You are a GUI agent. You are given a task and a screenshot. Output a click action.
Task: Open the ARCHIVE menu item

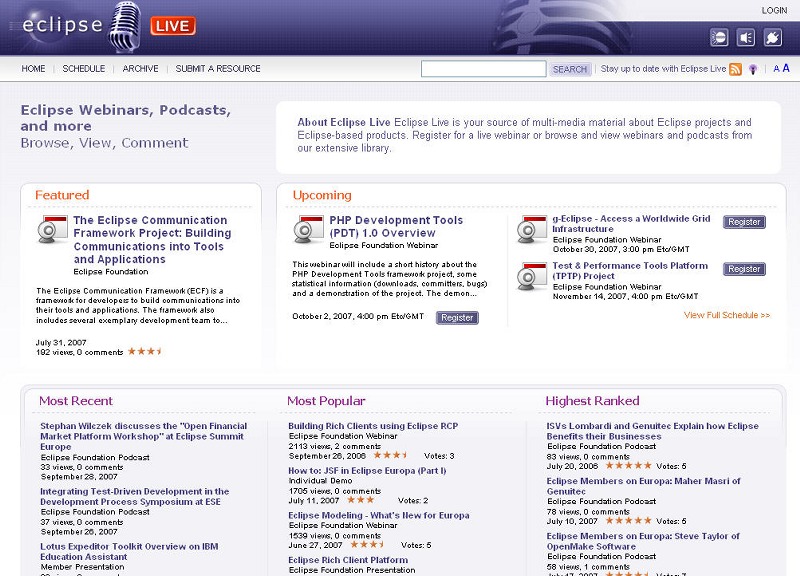(140, 69)
